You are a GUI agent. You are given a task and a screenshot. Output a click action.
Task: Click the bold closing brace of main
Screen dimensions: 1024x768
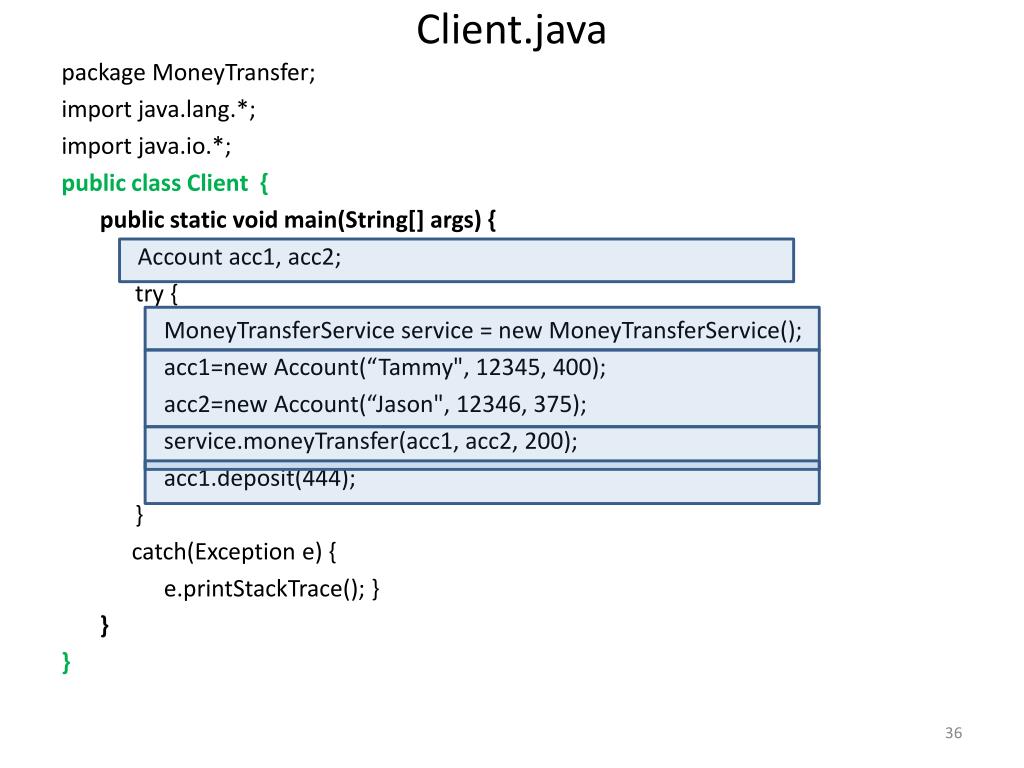(x=104, y=626)
